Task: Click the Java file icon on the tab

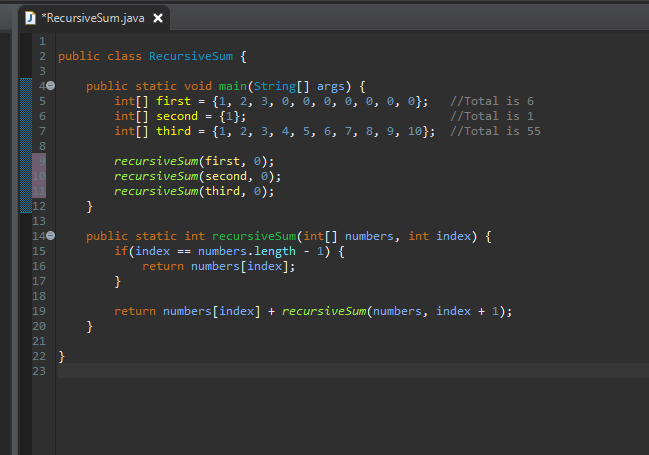Action: click(31, 18)
